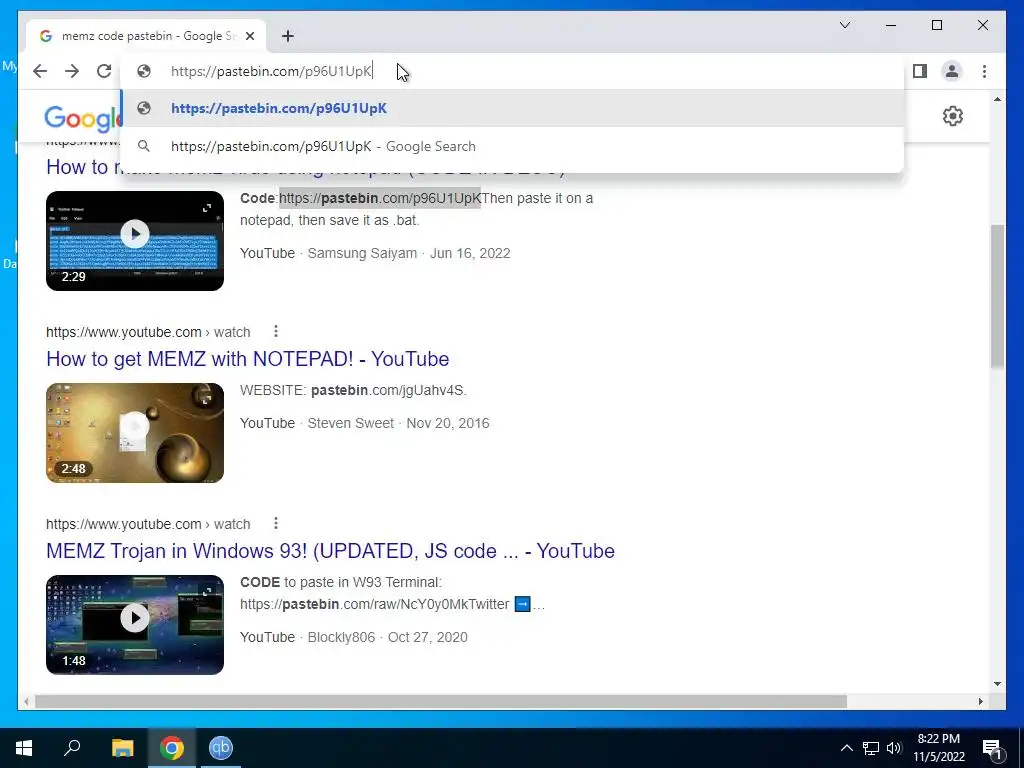Open options for 'How to get MEMZ' result
Viewport: 1024px width, 768px height.
[x=276, y=332]
